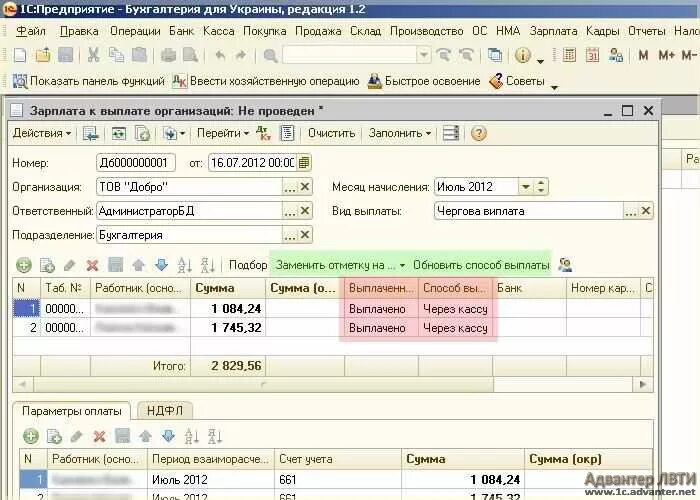Screen dimensions: 700x500
Task: Click the M+ memory button
Action: pos(667,55)
